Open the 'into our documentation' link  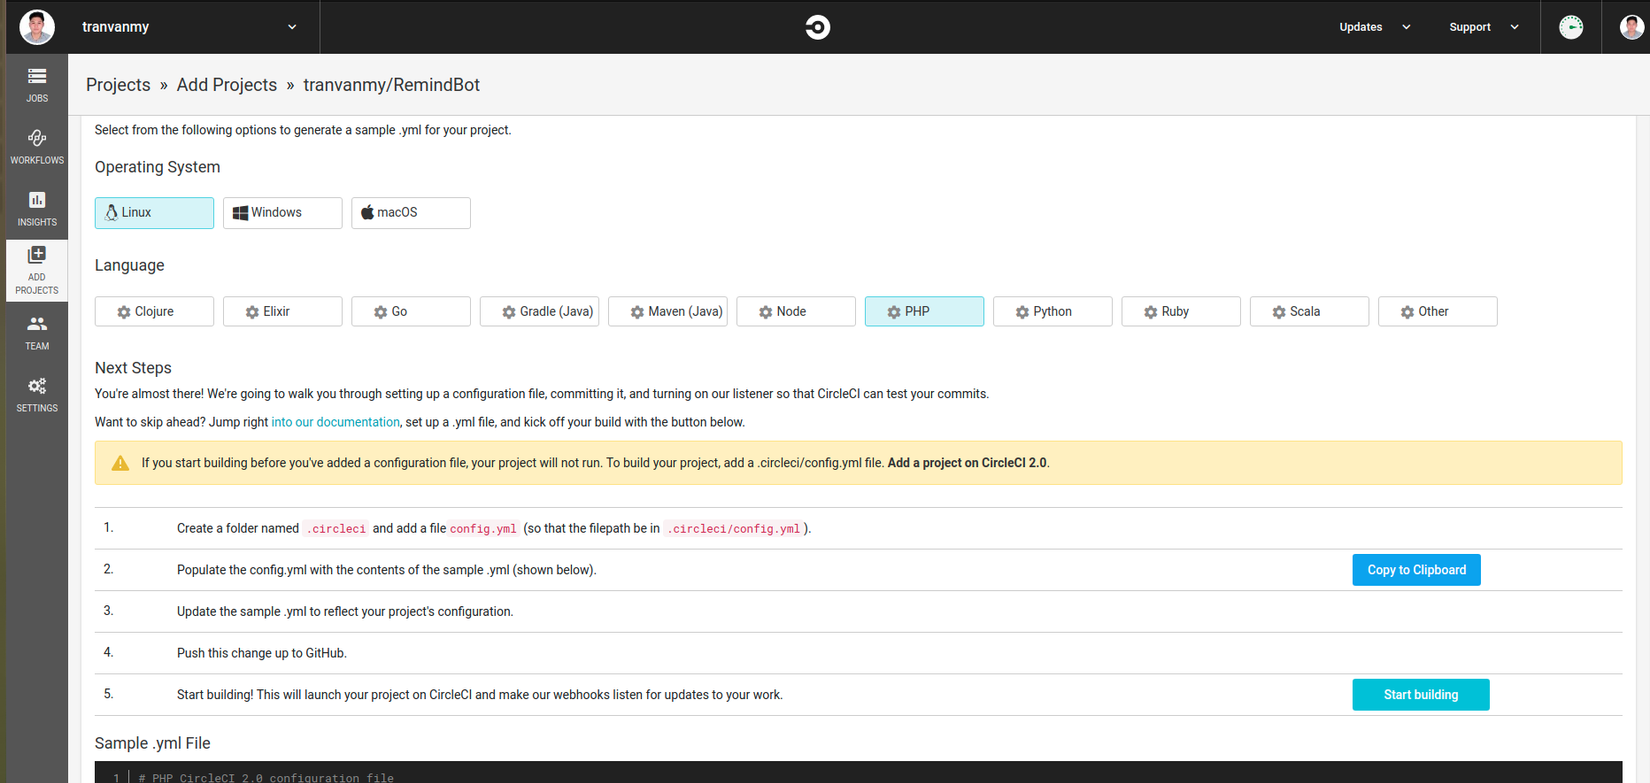[x=335, y=422]
